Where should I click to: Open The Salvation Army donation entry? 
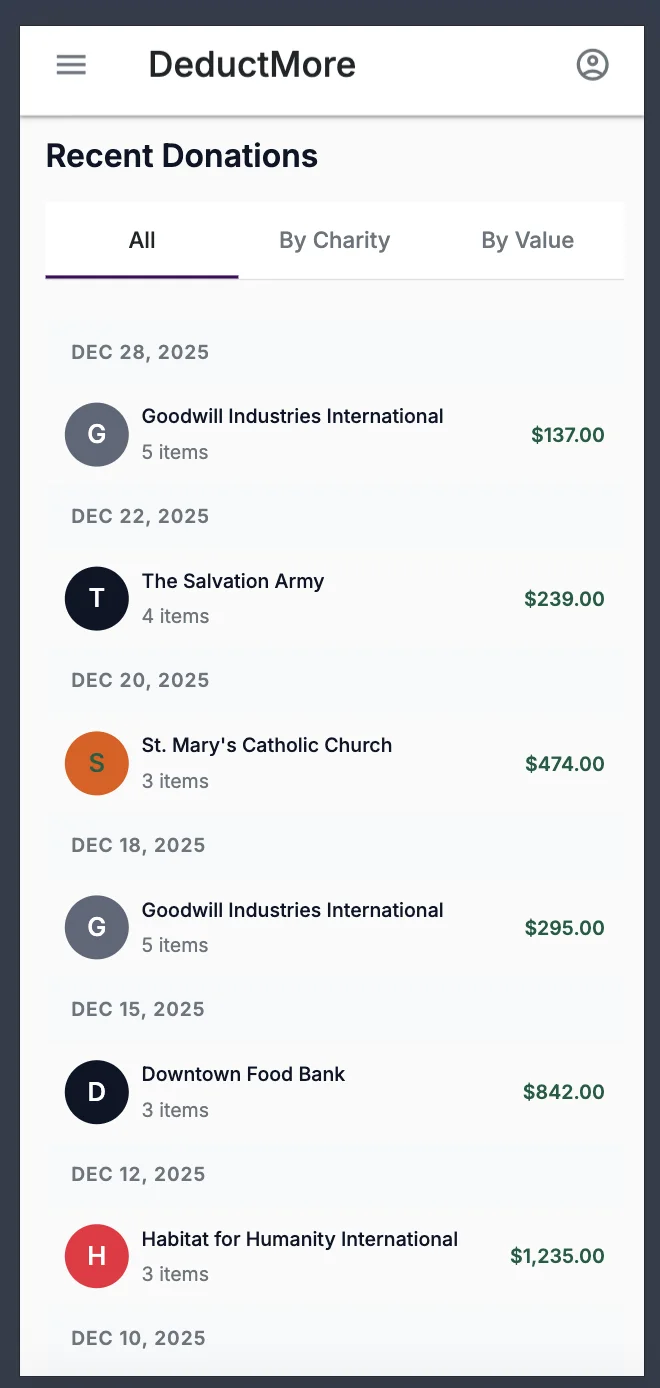coord(233,582)
